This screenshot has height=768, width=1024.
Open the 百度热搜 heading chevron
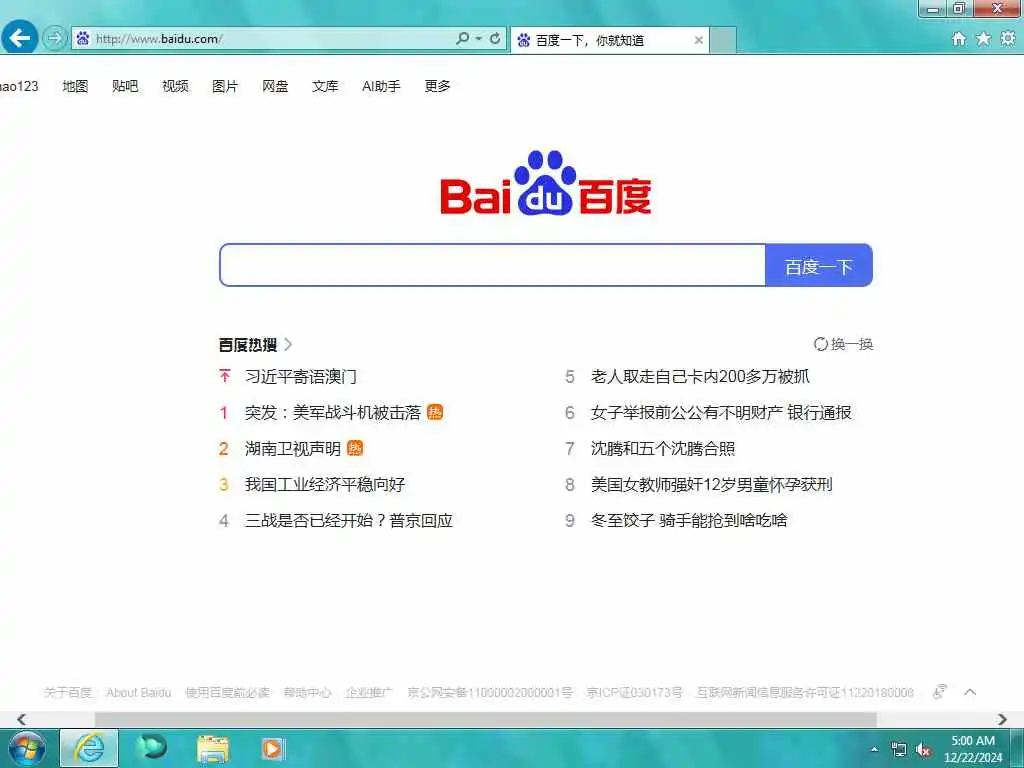[288, 344]
